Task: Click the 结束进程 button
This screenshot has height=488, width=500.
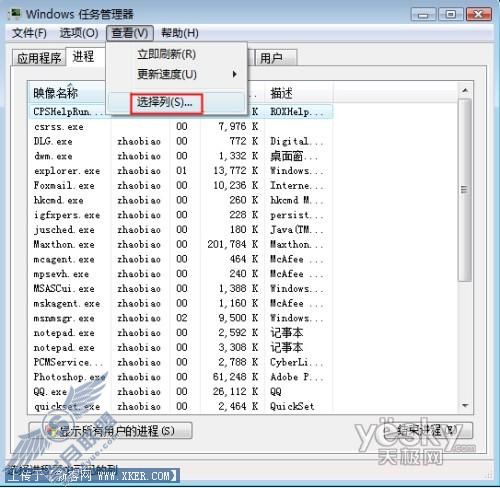Action: coord(428,431)
